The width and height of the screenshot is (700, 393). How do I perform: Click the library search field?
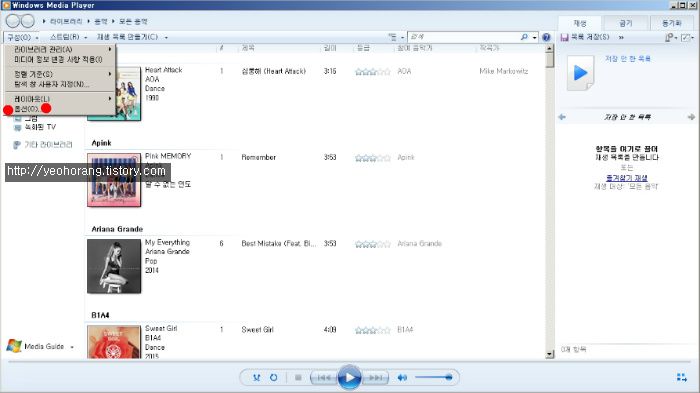[464, 37]
